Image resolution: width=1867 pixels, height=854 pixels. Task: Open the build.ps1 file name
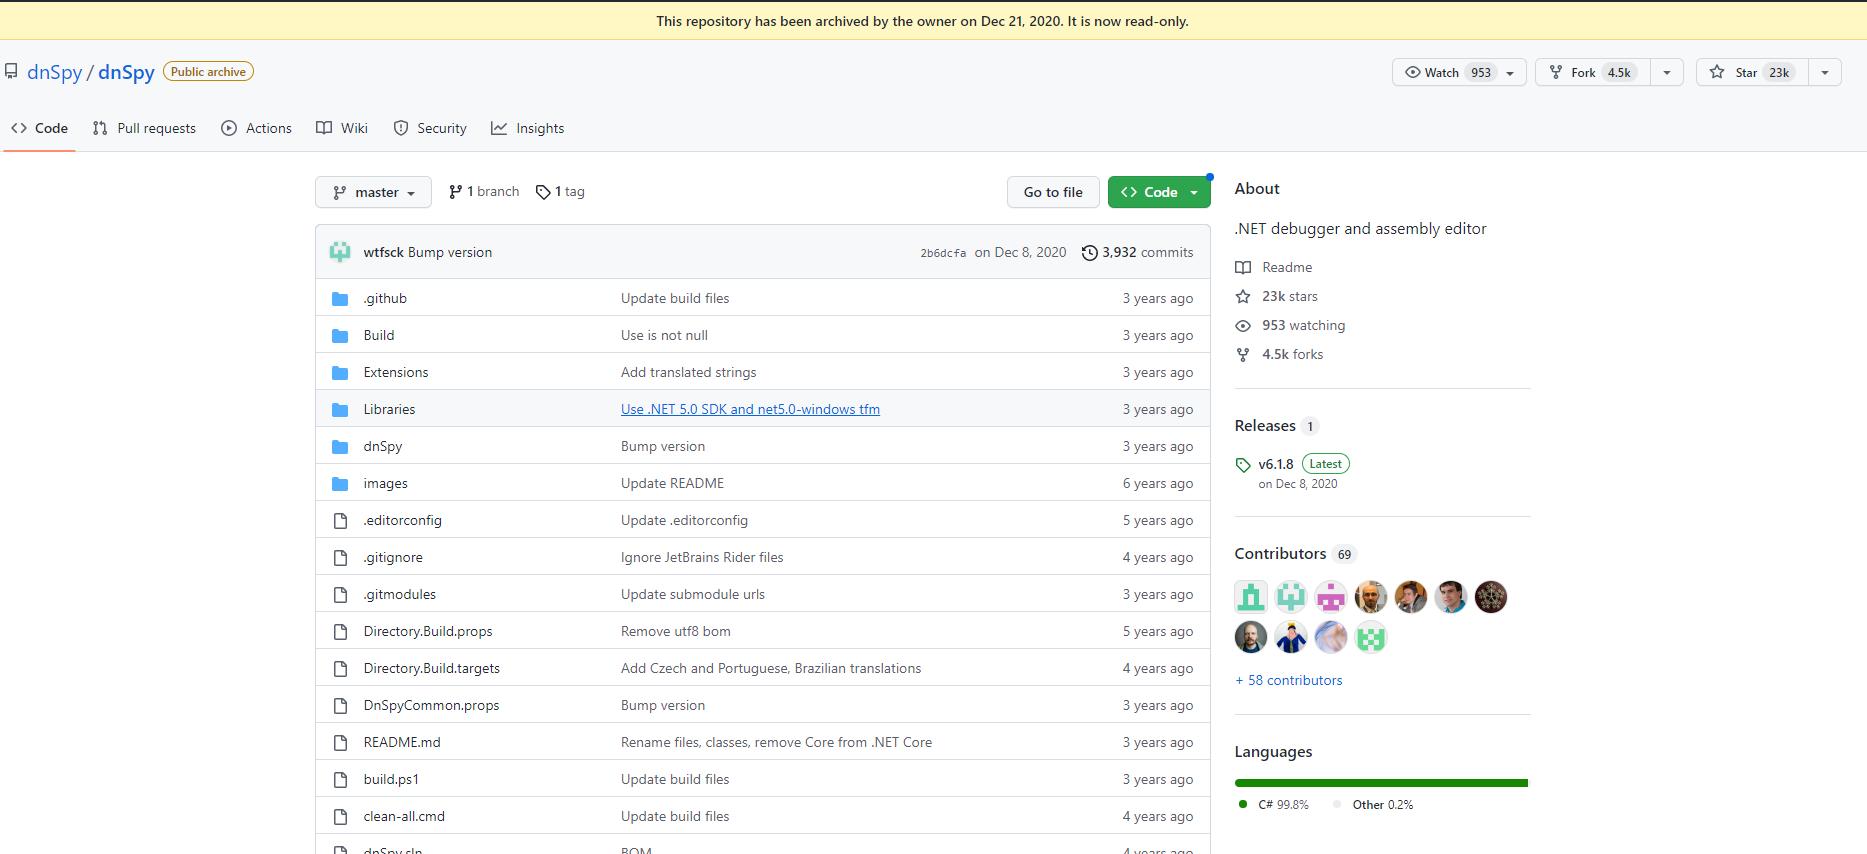[x=391, y=779]
